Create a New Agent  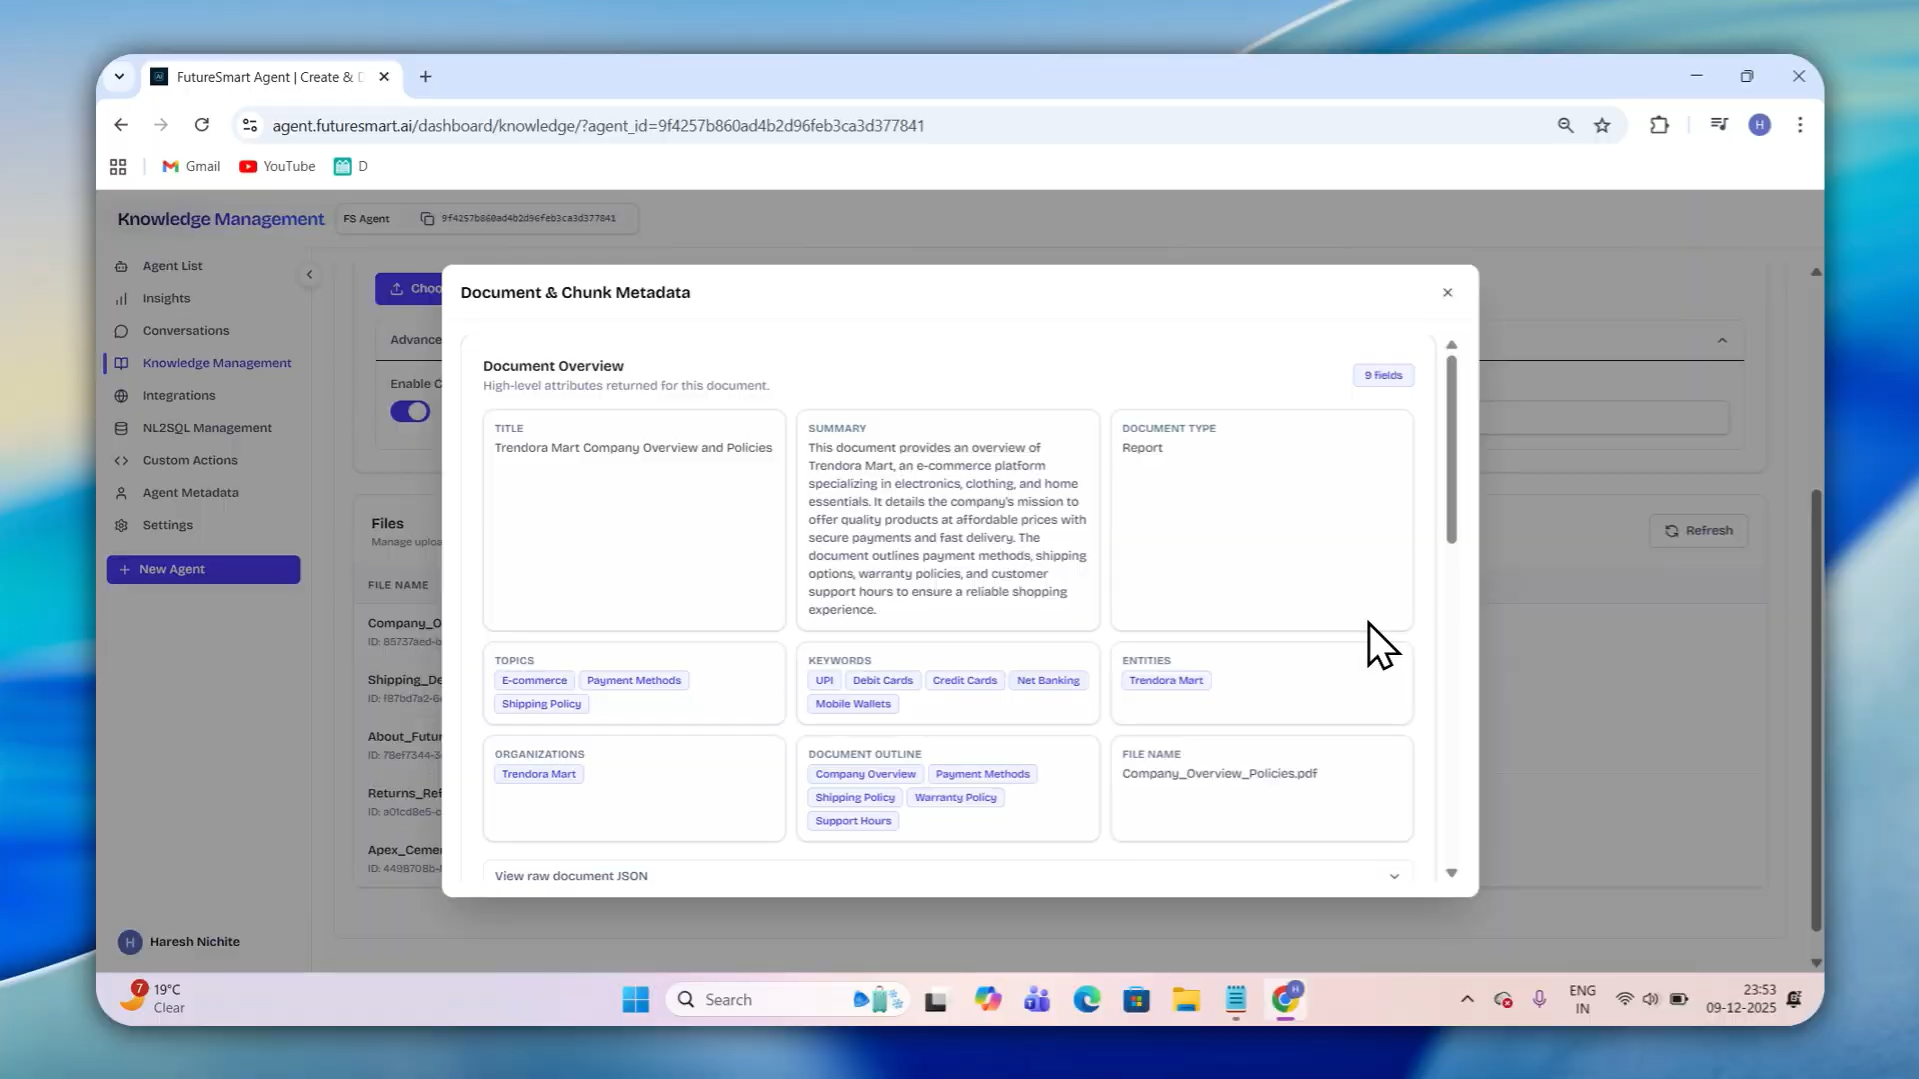click(203, 569)
